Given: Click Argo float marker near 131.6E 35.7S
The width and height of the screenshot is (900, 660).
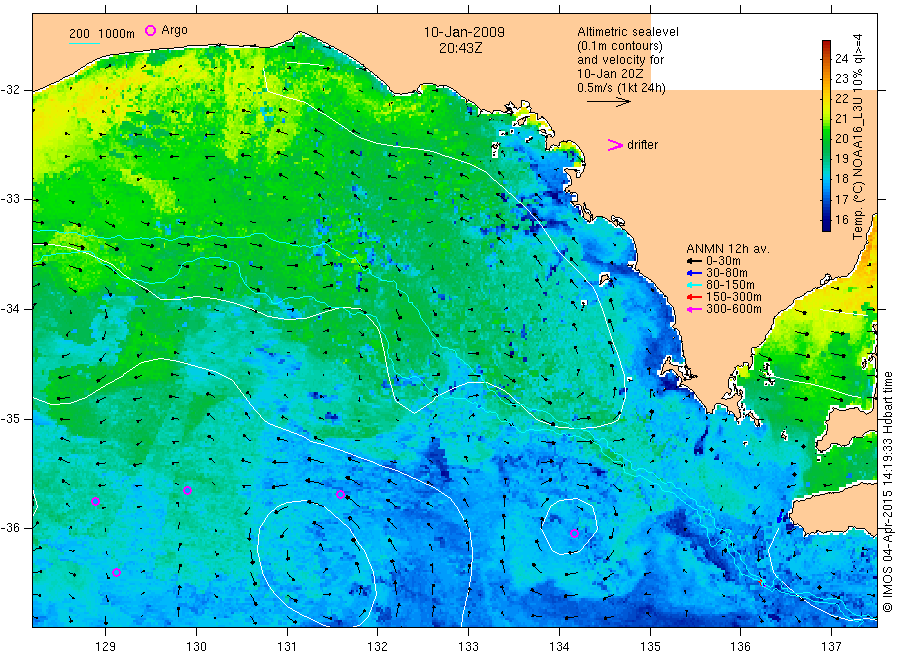Looking at the screenshot, I should [x=340, y=494].
